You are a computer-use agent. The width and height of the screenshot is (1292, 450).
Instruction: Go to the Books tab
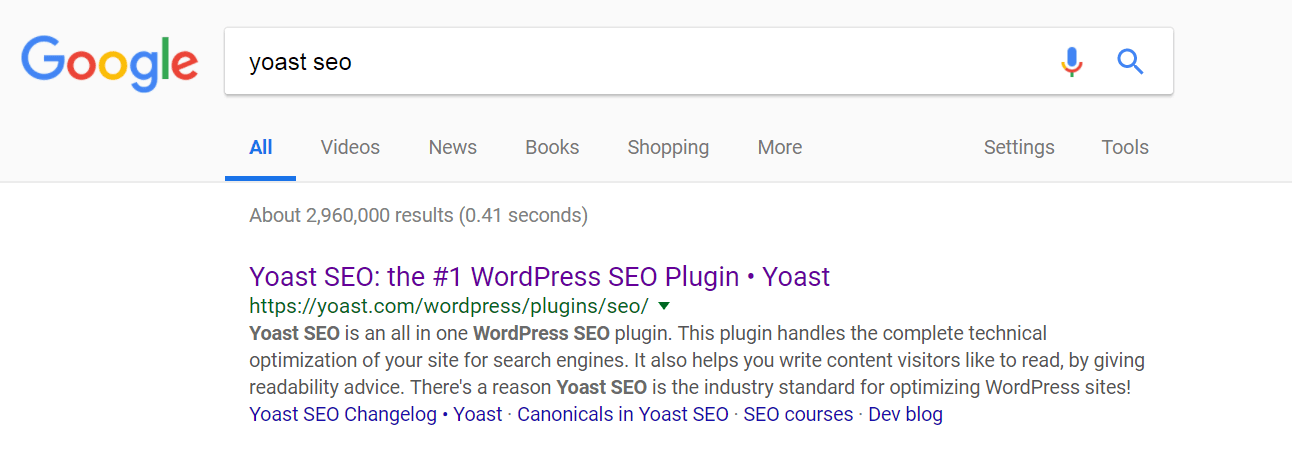pyautogui.click(x=552, y=147)
